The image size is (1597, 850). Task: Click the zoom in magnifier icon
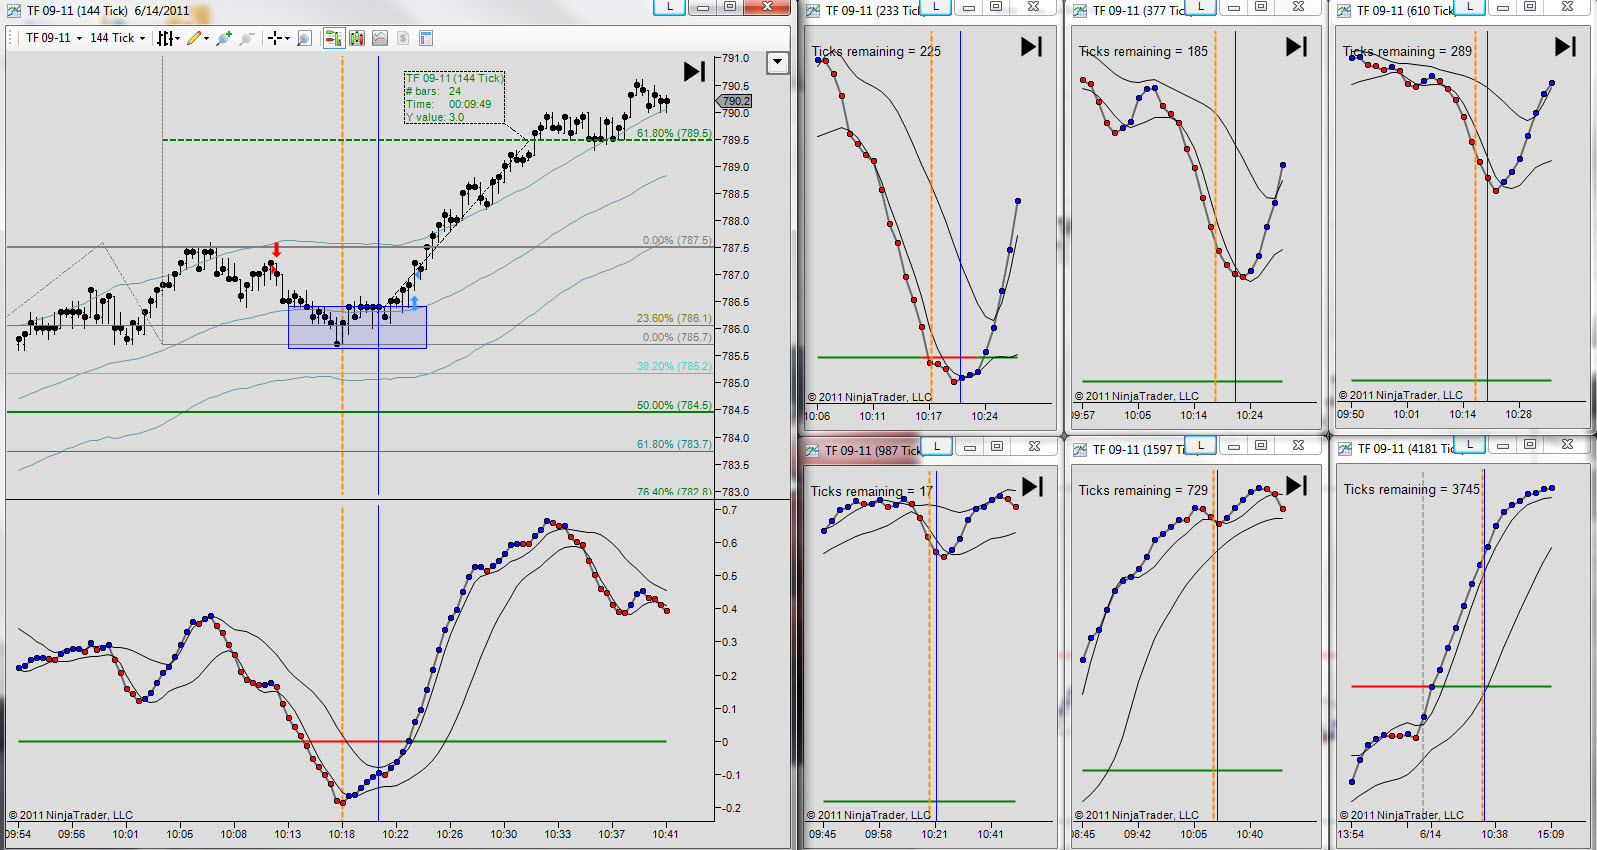click(x=224, y=38)
